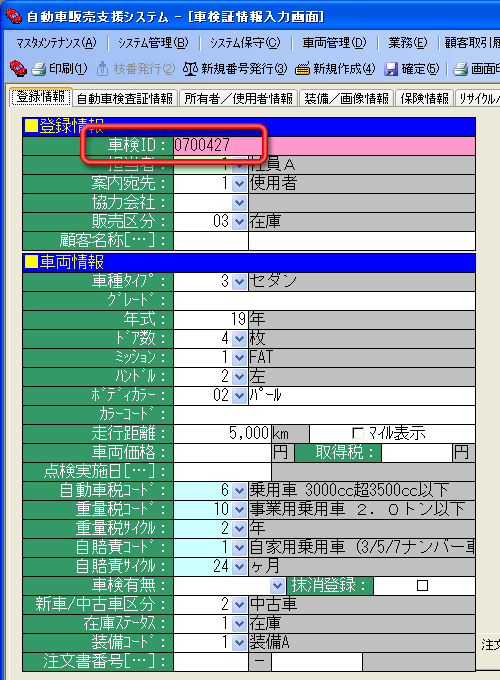Expand the 車検有無 dropdown
Image resolution: width=500 pixels, height=680 pixels.
pos(277,586)
